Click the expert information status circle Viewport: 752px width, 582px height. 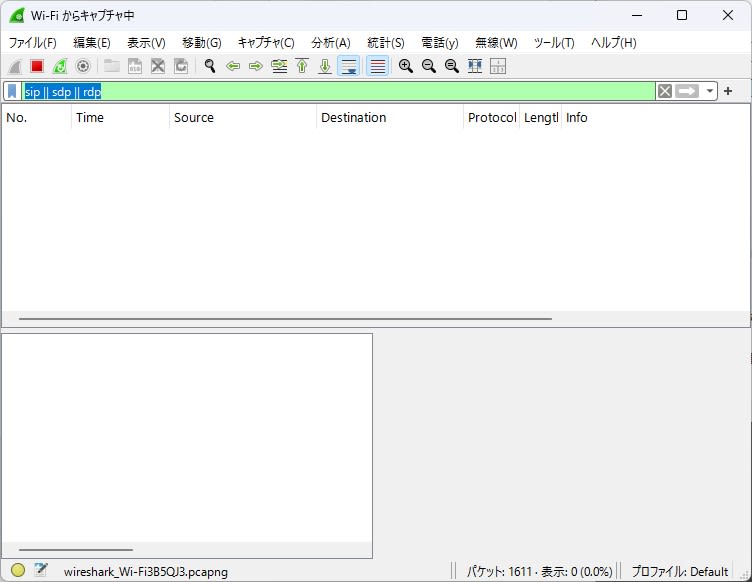pyautogui.click(x=18, y=570)
